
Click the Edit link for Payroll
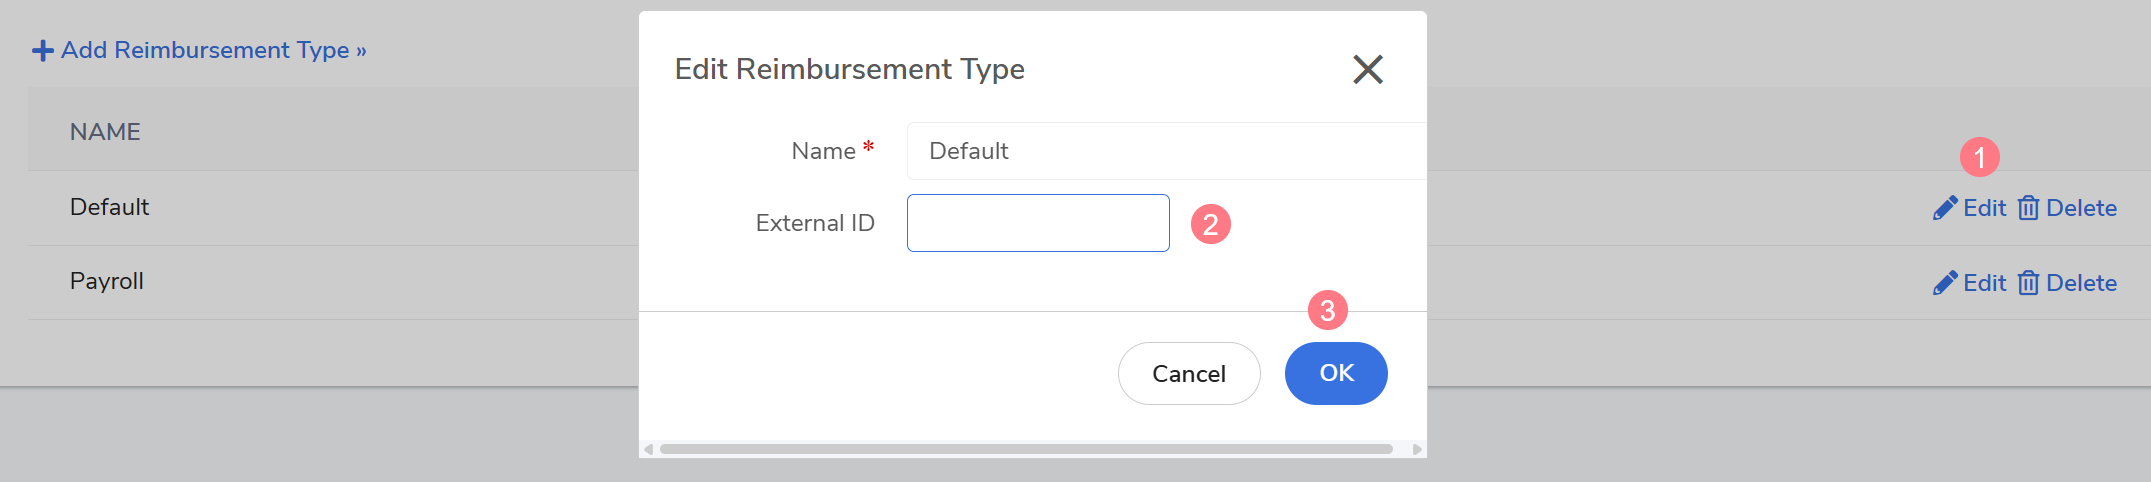click(x=1984, y=283)
